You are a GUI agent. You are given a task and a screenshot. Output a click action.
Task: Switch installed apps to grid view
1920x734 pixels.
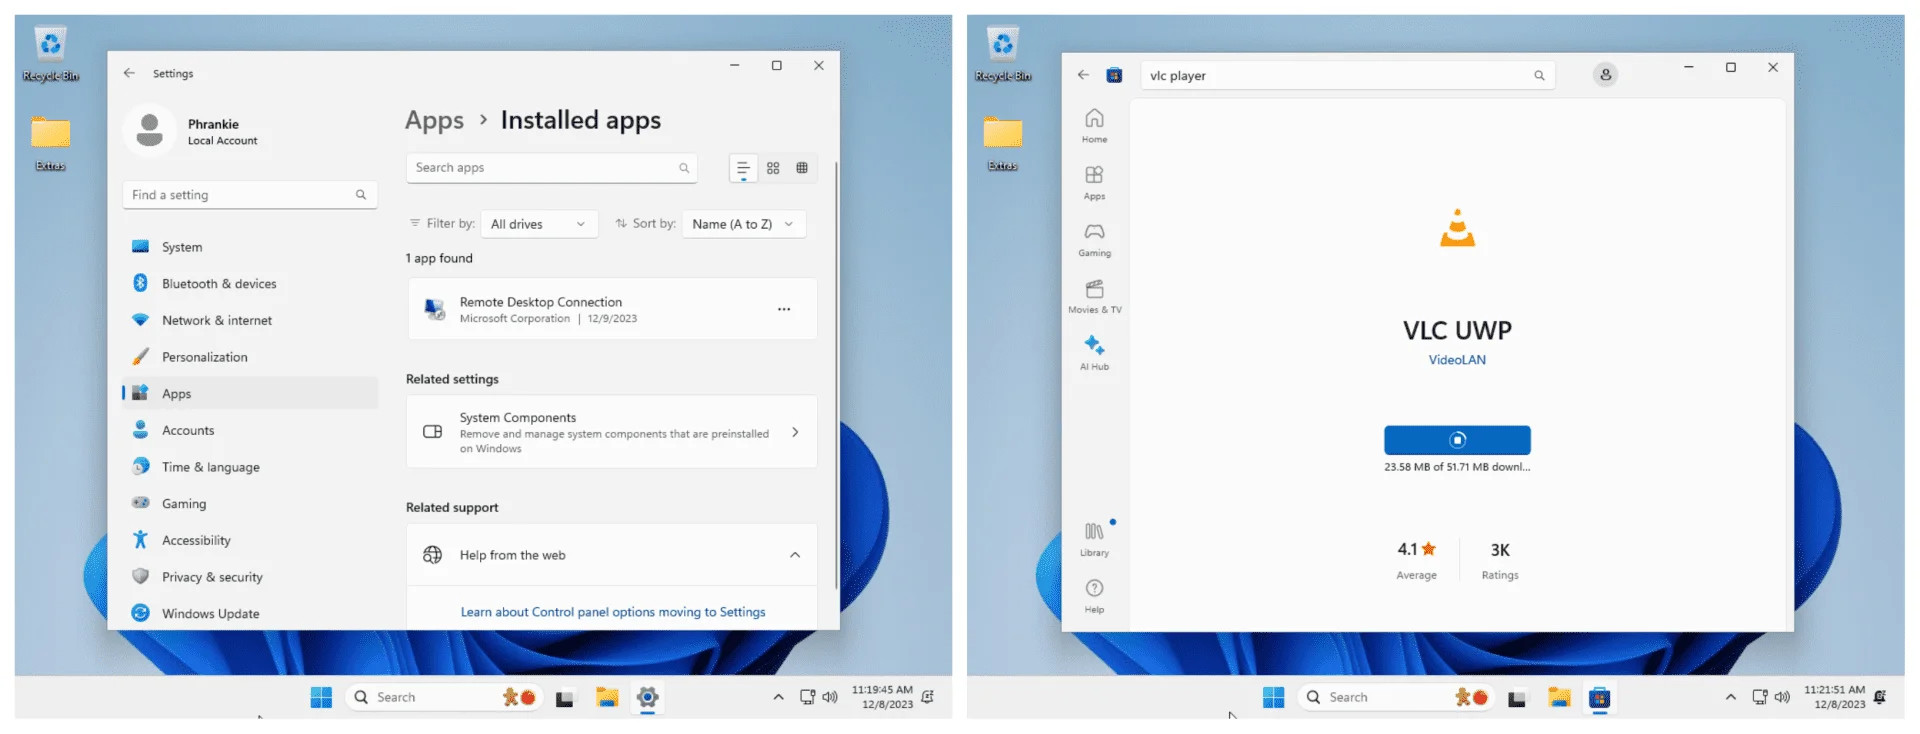[773, 168]
